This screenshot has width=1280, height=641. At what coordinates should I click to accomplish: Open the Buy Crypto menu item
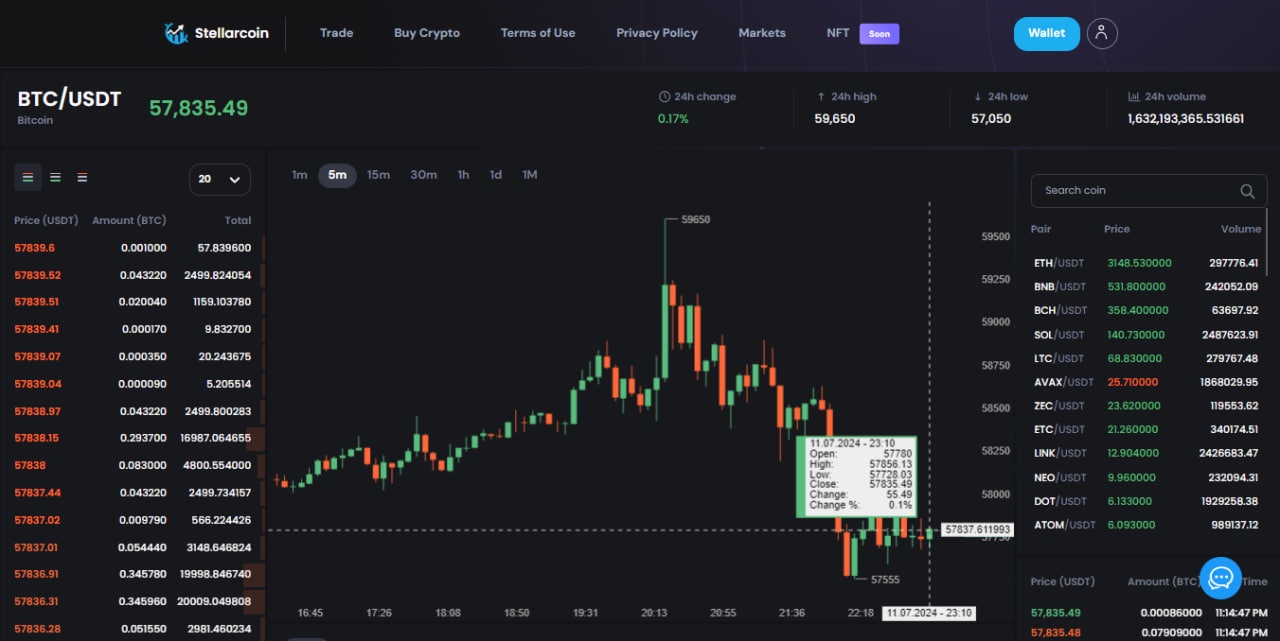point(427,33)
